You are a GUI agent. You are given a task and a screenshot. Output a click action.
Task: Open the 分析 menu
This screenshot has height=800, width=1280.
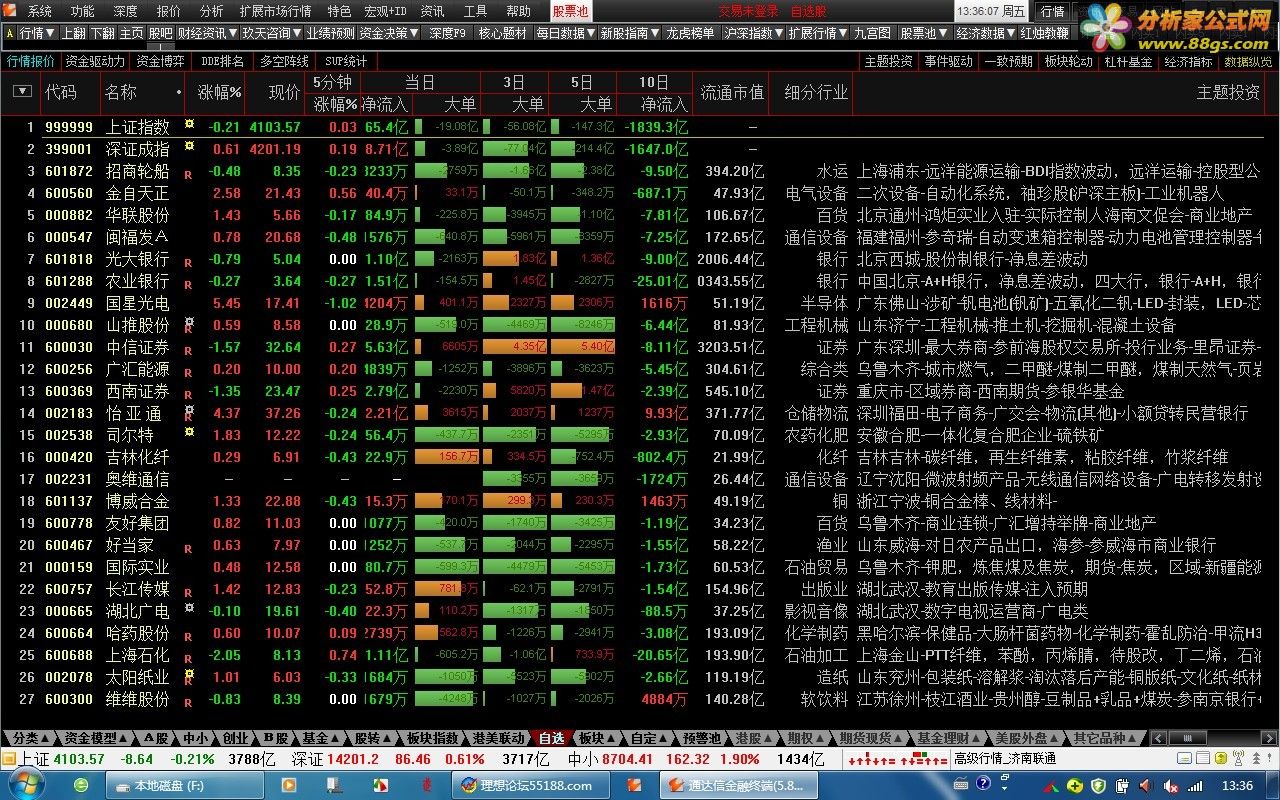tap(211, 11)
